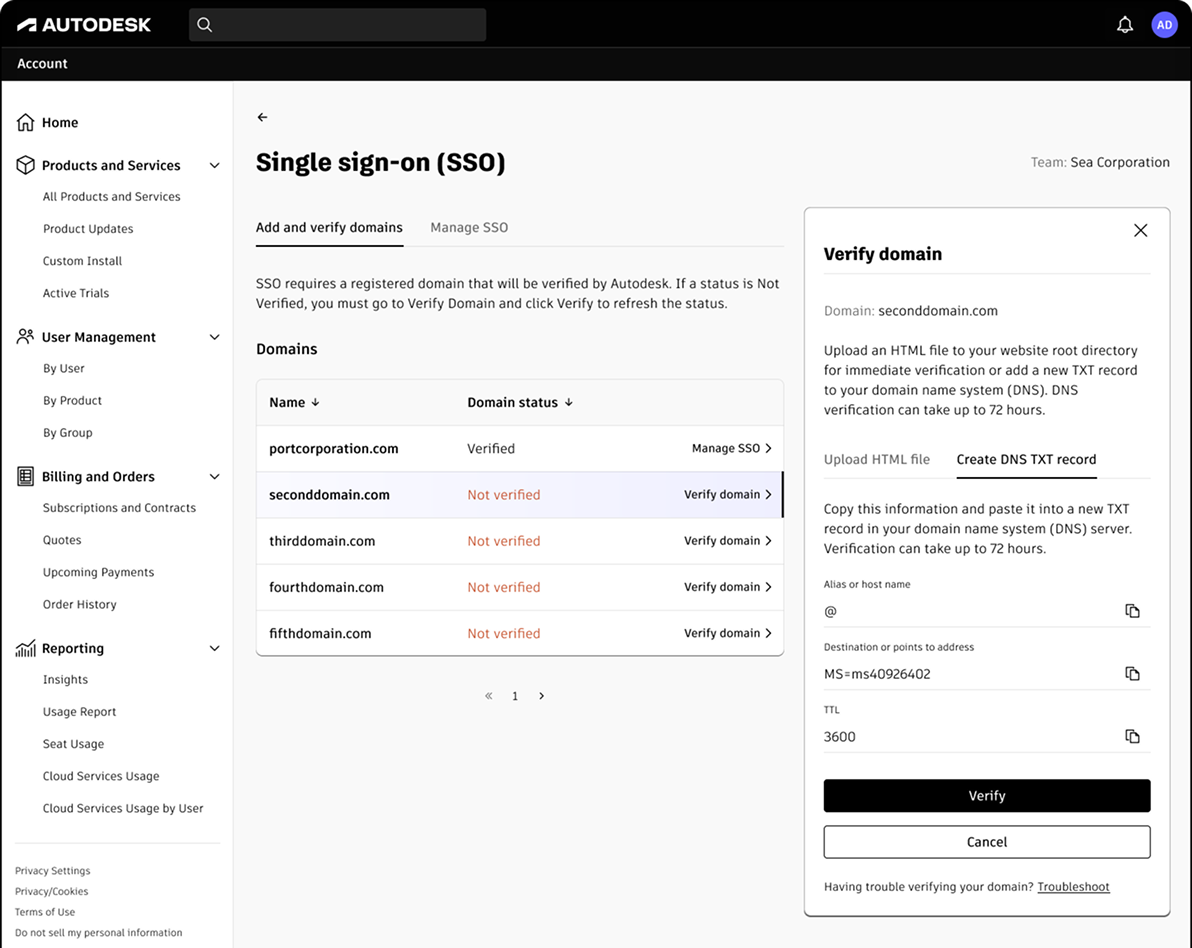Click inside the top search field
The height and width of the screenshot is (948, 1192).
click(x=338, y=25)
